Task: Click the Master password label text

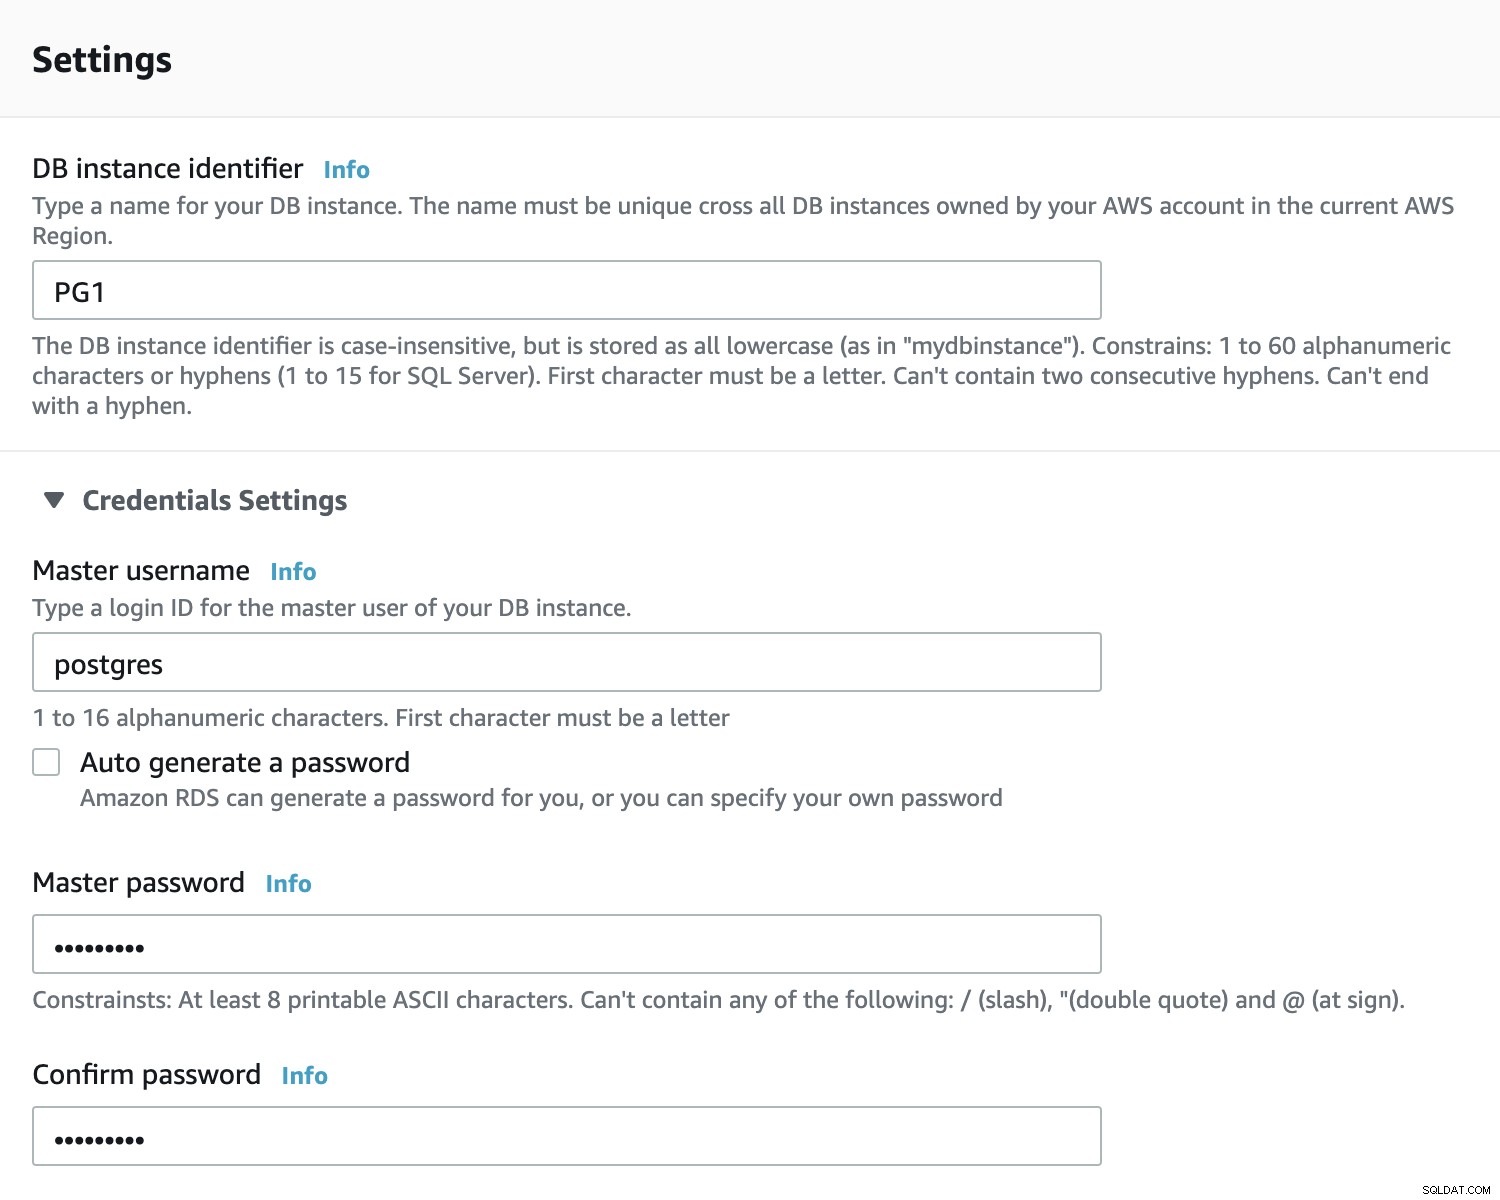Action: (x=138, y=883)
